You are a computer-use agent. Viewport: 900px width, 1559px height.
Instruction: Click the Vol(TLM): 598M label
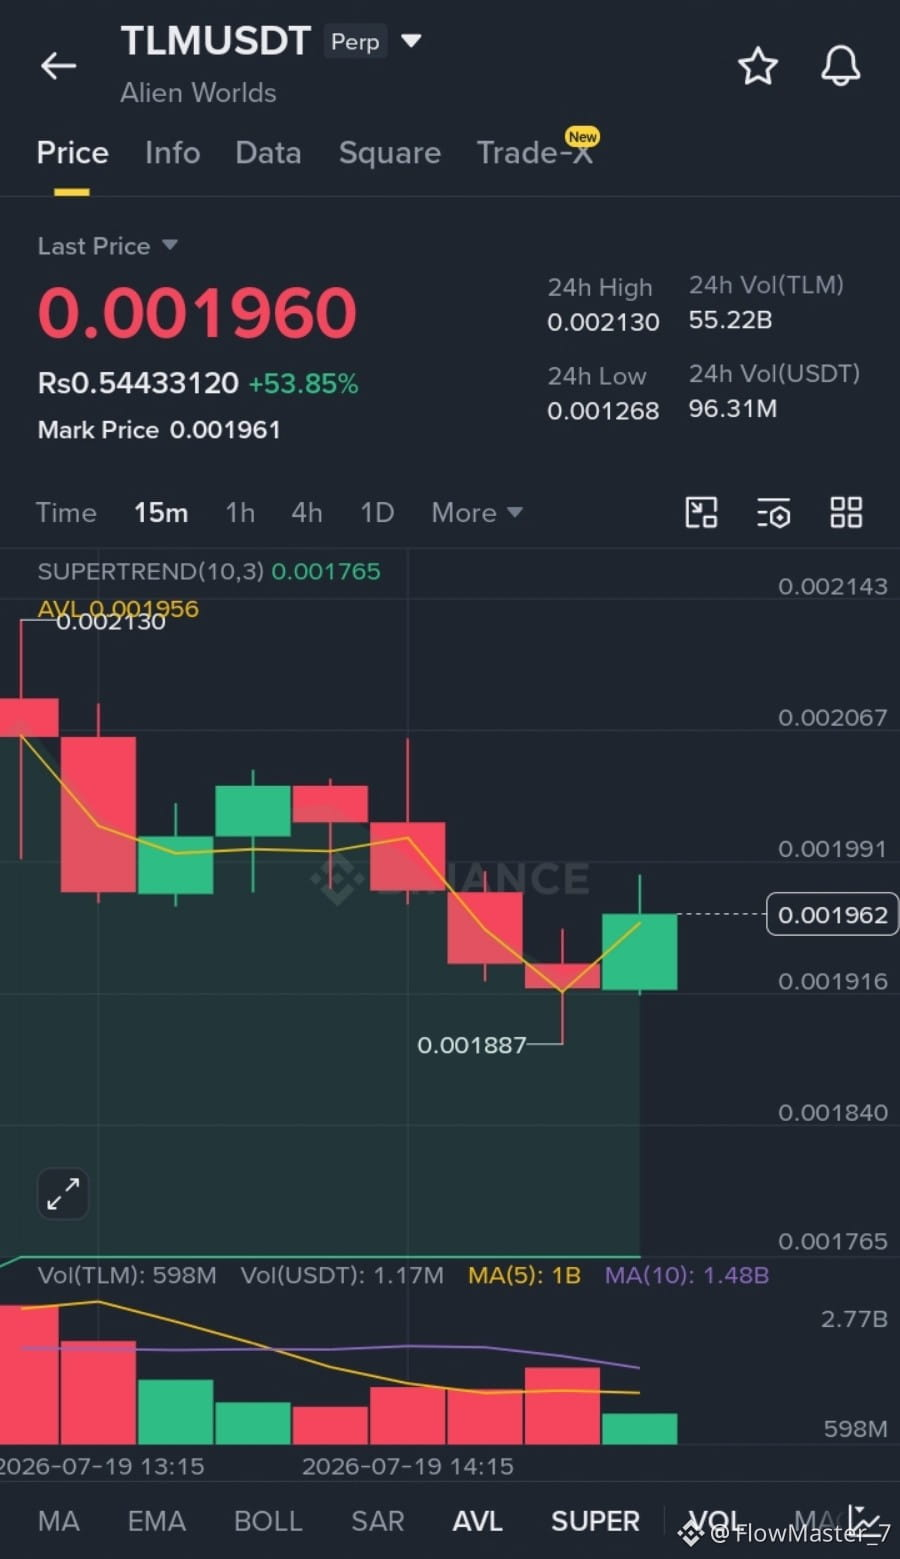[127, 1275]
